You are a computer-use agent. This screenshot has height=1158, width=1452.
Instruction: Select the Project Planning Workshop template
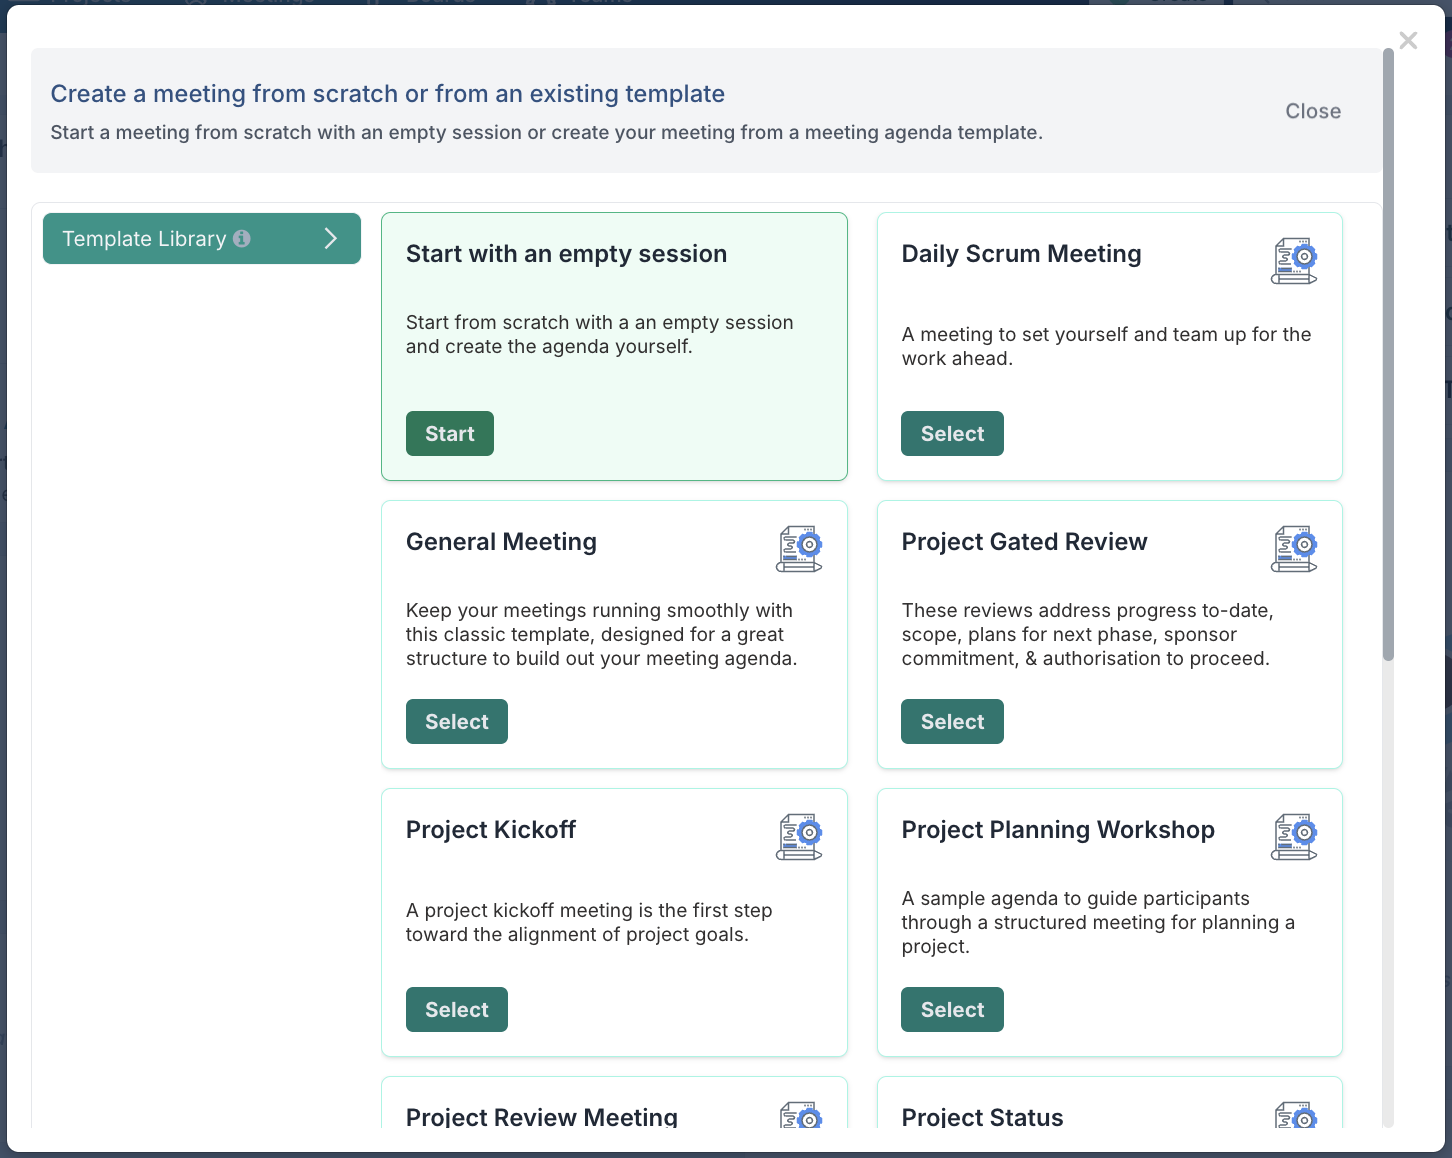coord(952,1010)
